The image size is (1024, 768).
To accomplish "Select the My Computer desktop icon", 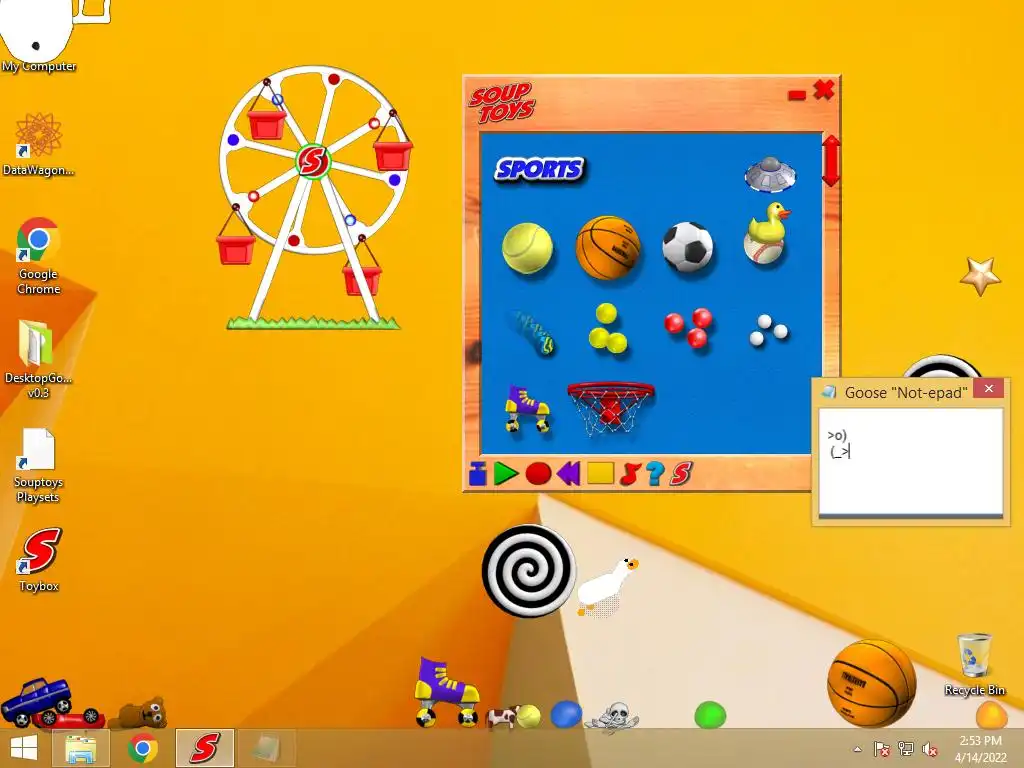I will coord(39,36).
